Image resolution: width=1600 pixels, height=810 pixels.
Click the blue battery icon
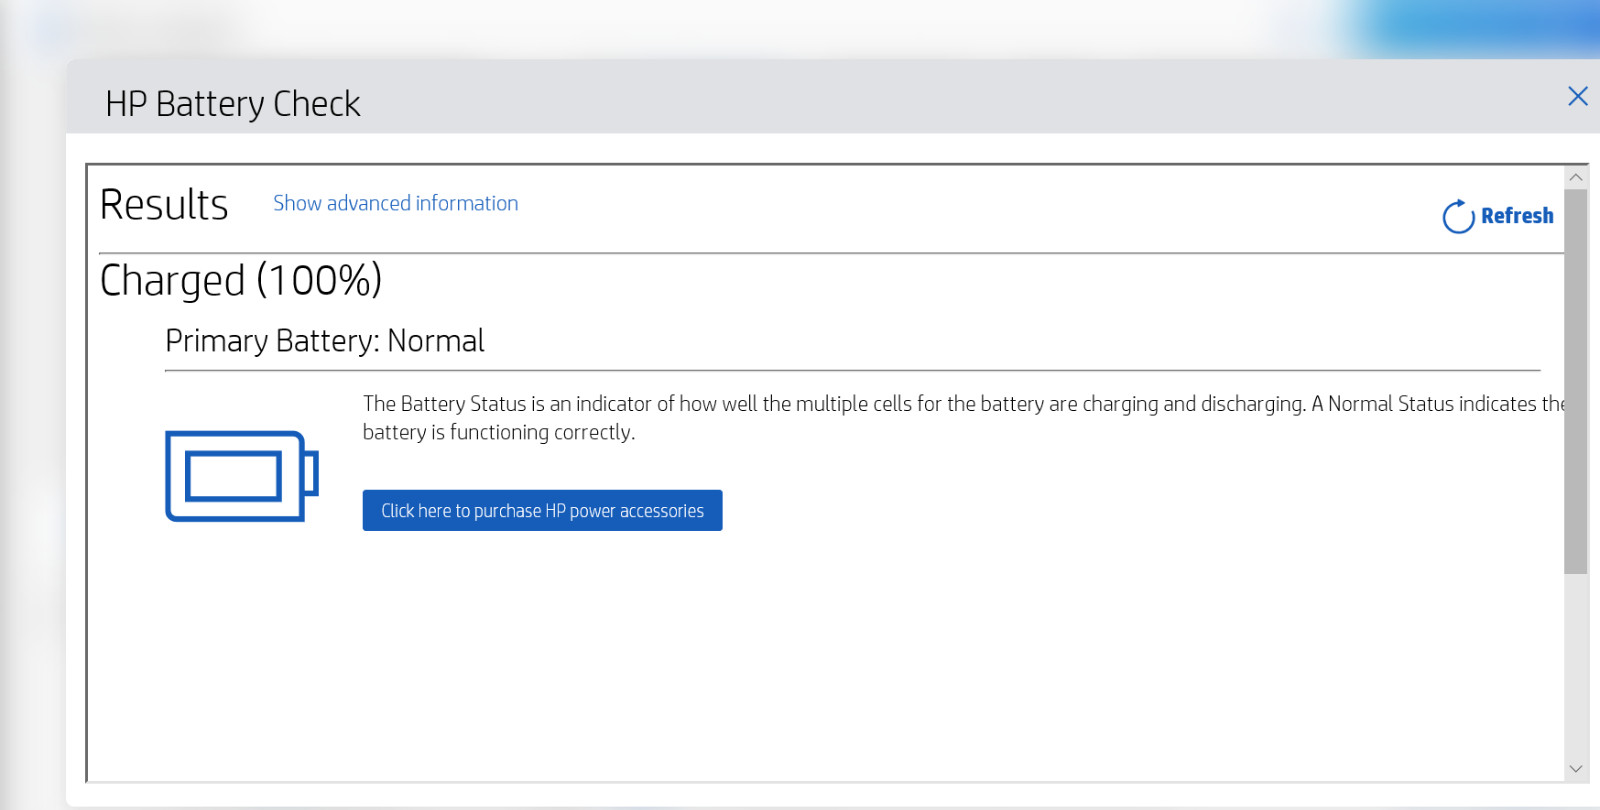242,476
